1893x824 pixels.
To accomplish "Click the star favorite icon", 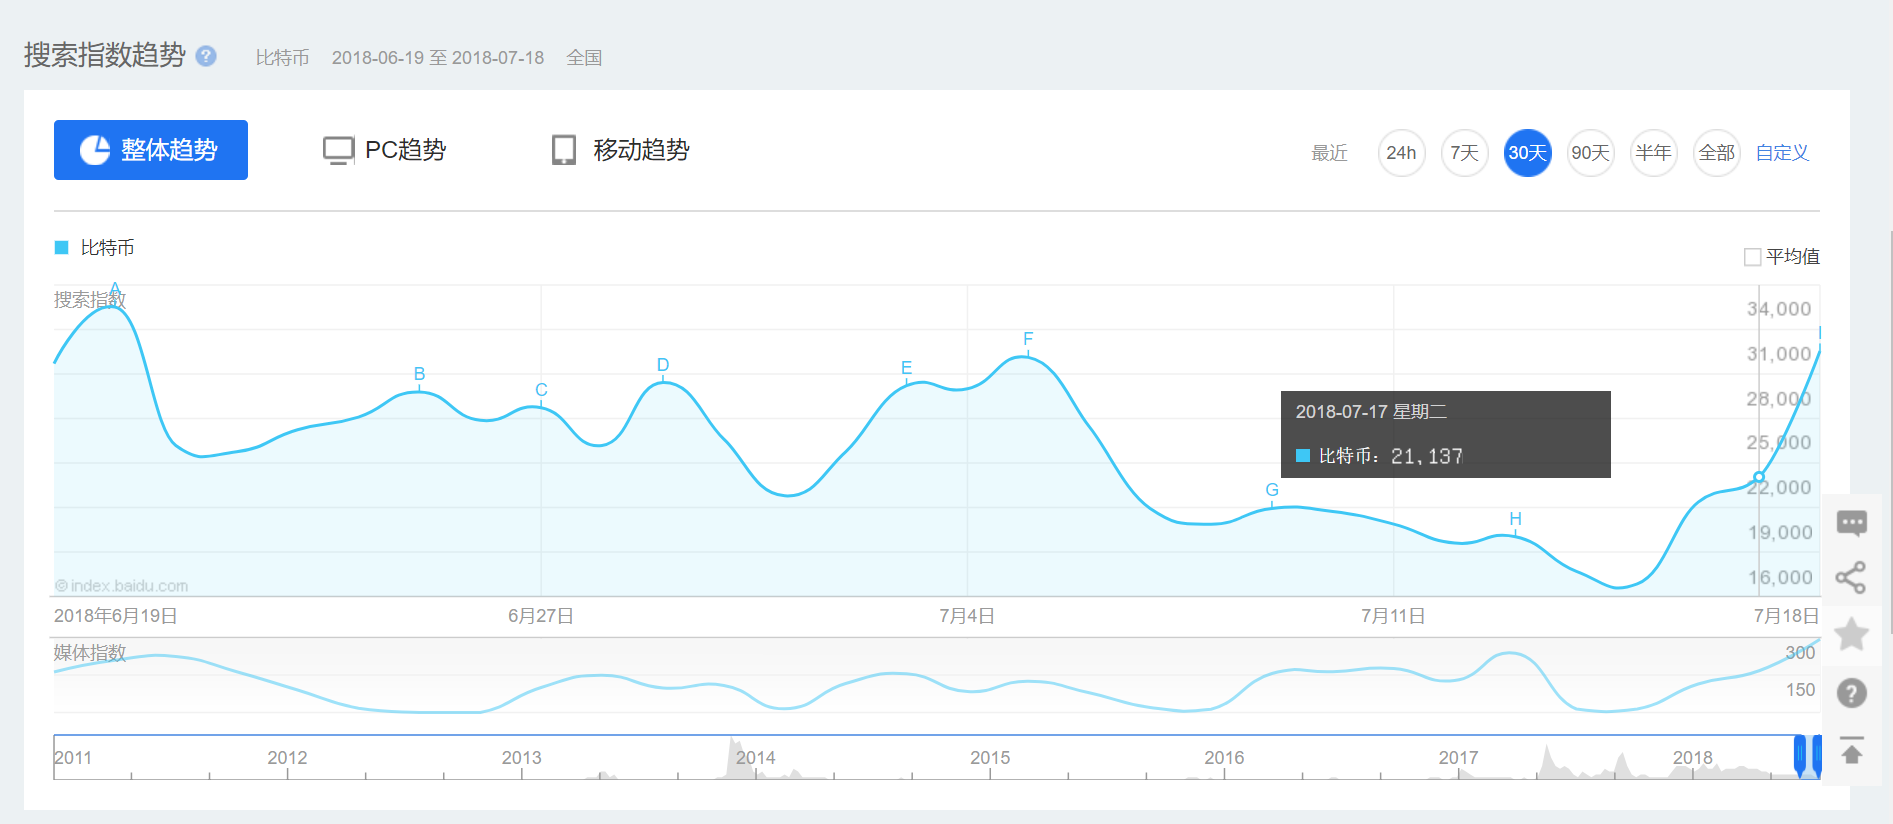I will 1852,634.
